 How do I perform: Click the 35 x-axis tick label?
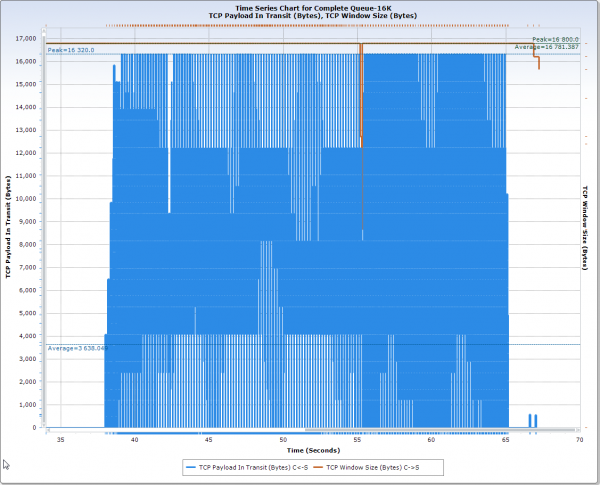pyautogui.click(x=60, y=439)
